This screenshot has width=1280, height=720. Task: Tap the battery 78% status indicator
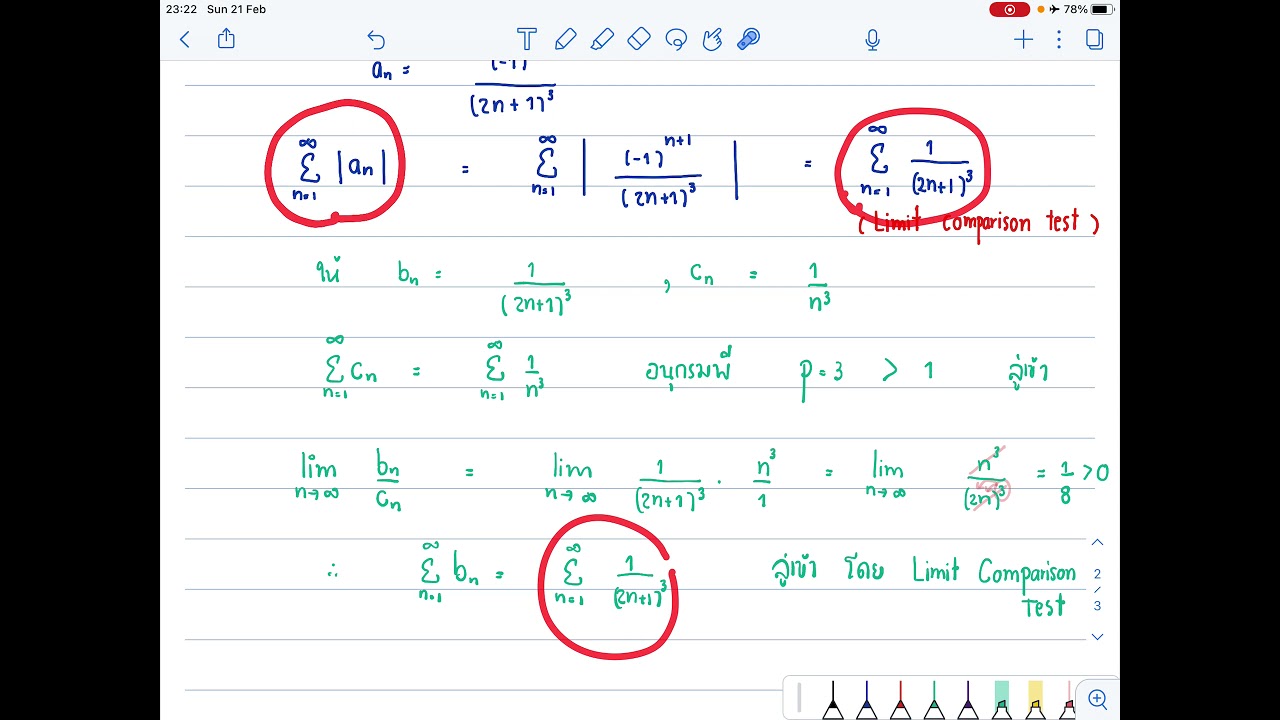click(x=1089, y=9)
